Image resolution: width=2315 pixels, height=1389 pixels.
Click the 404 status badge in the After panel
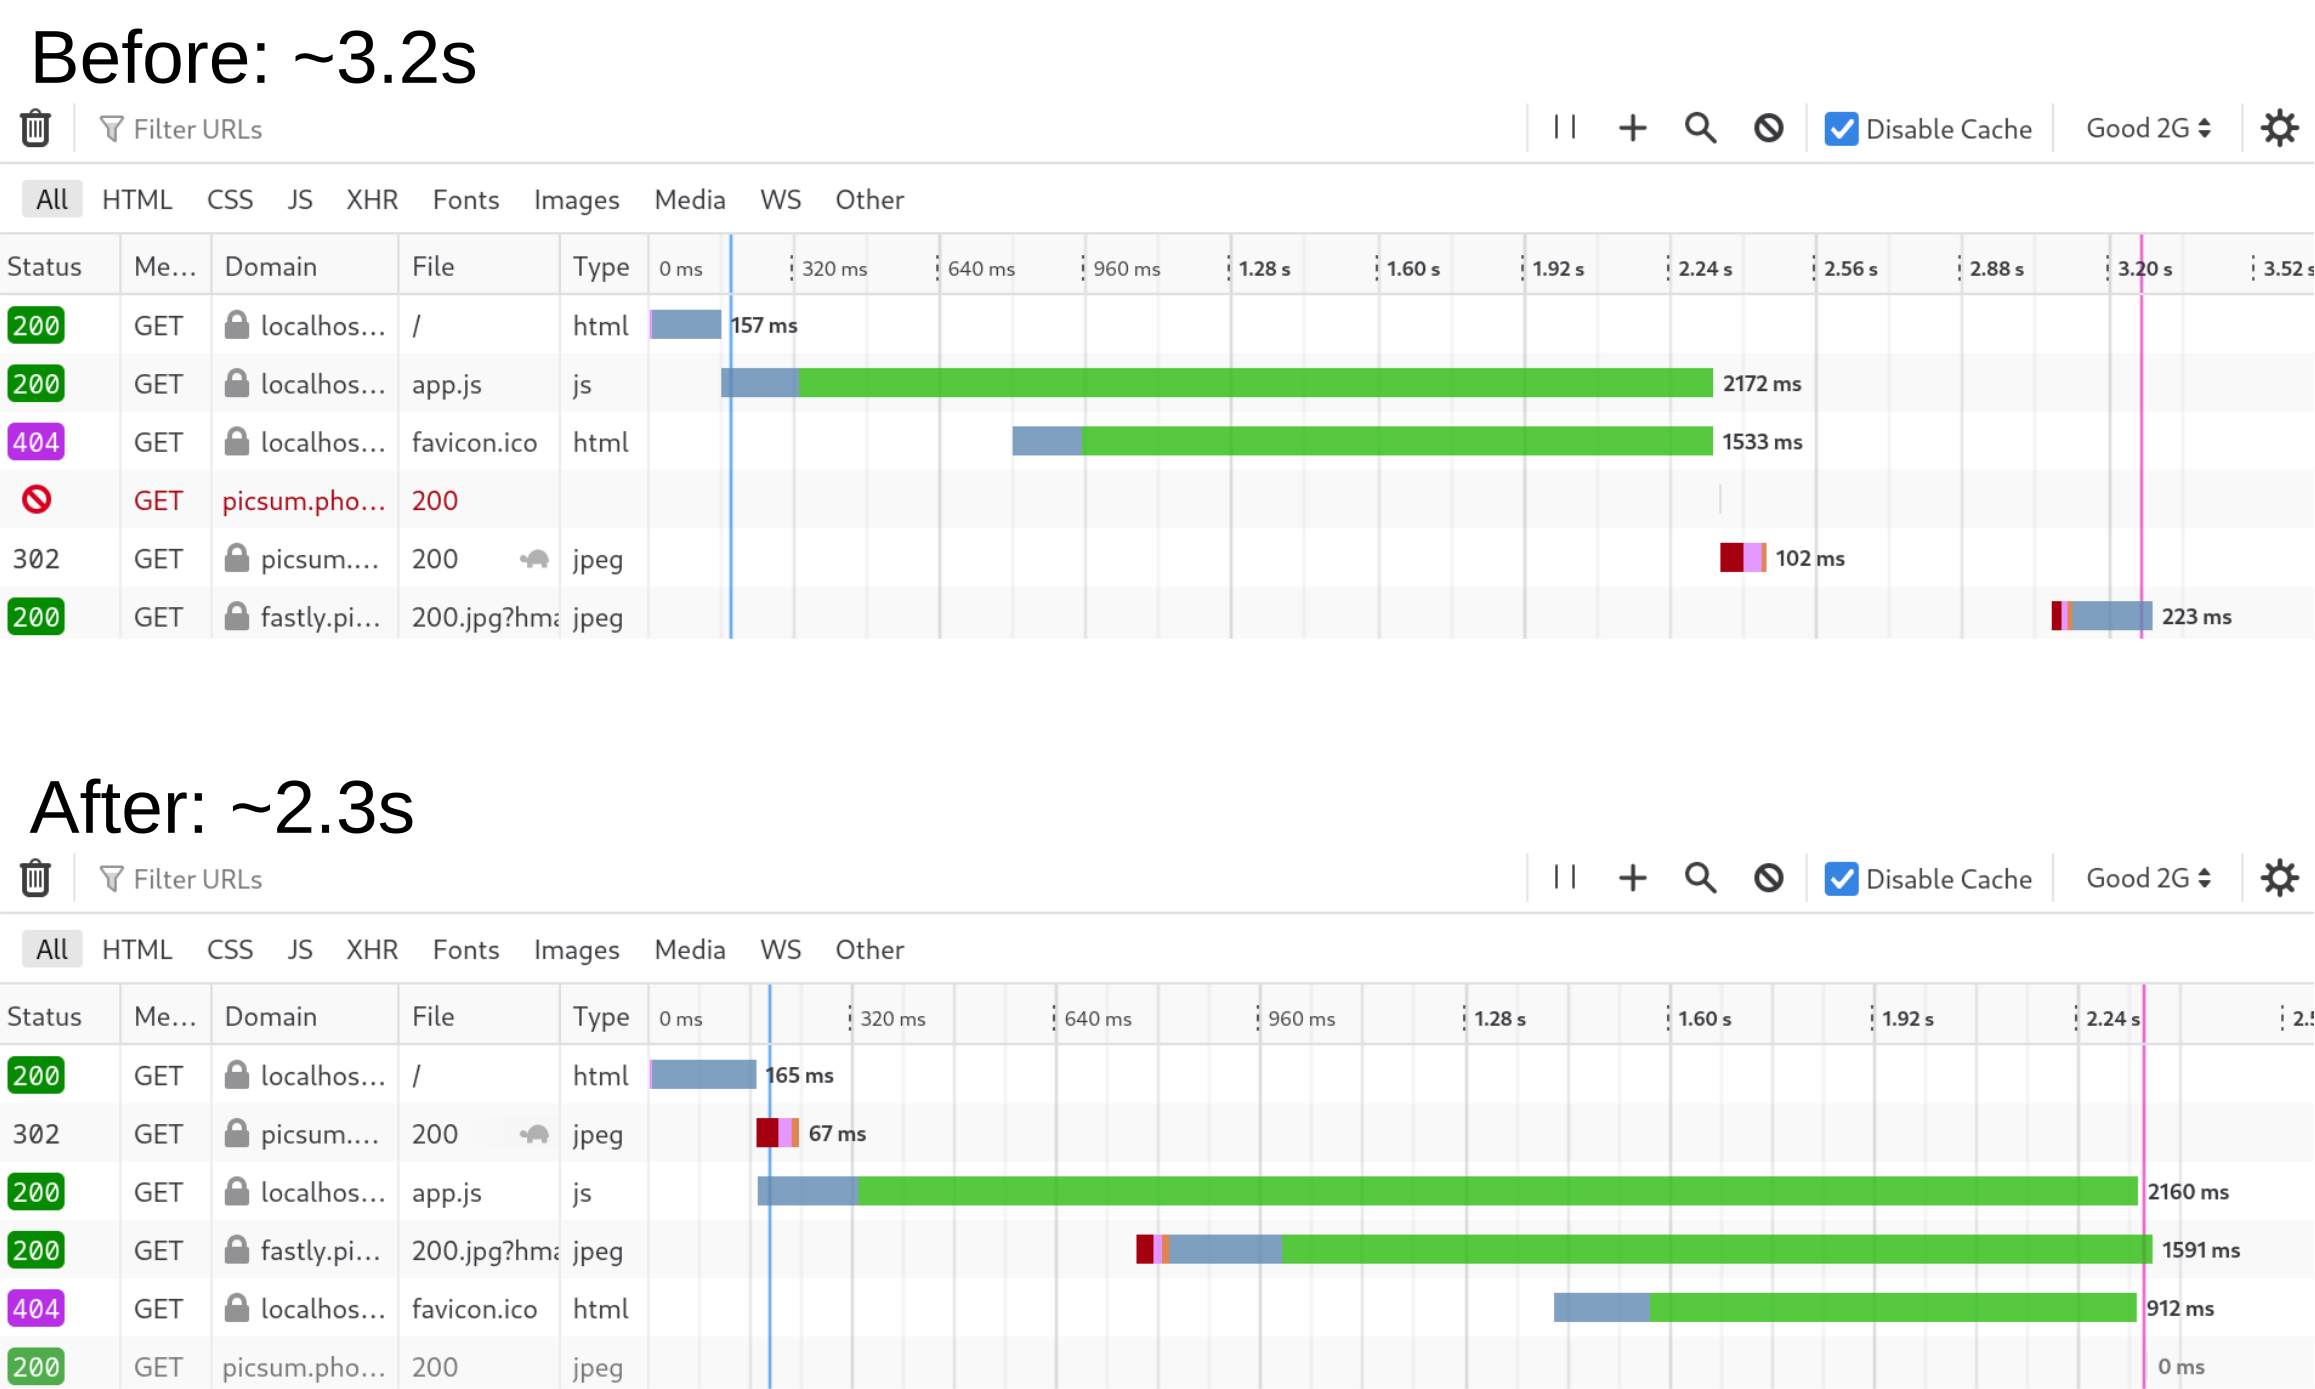point(36,1308)
